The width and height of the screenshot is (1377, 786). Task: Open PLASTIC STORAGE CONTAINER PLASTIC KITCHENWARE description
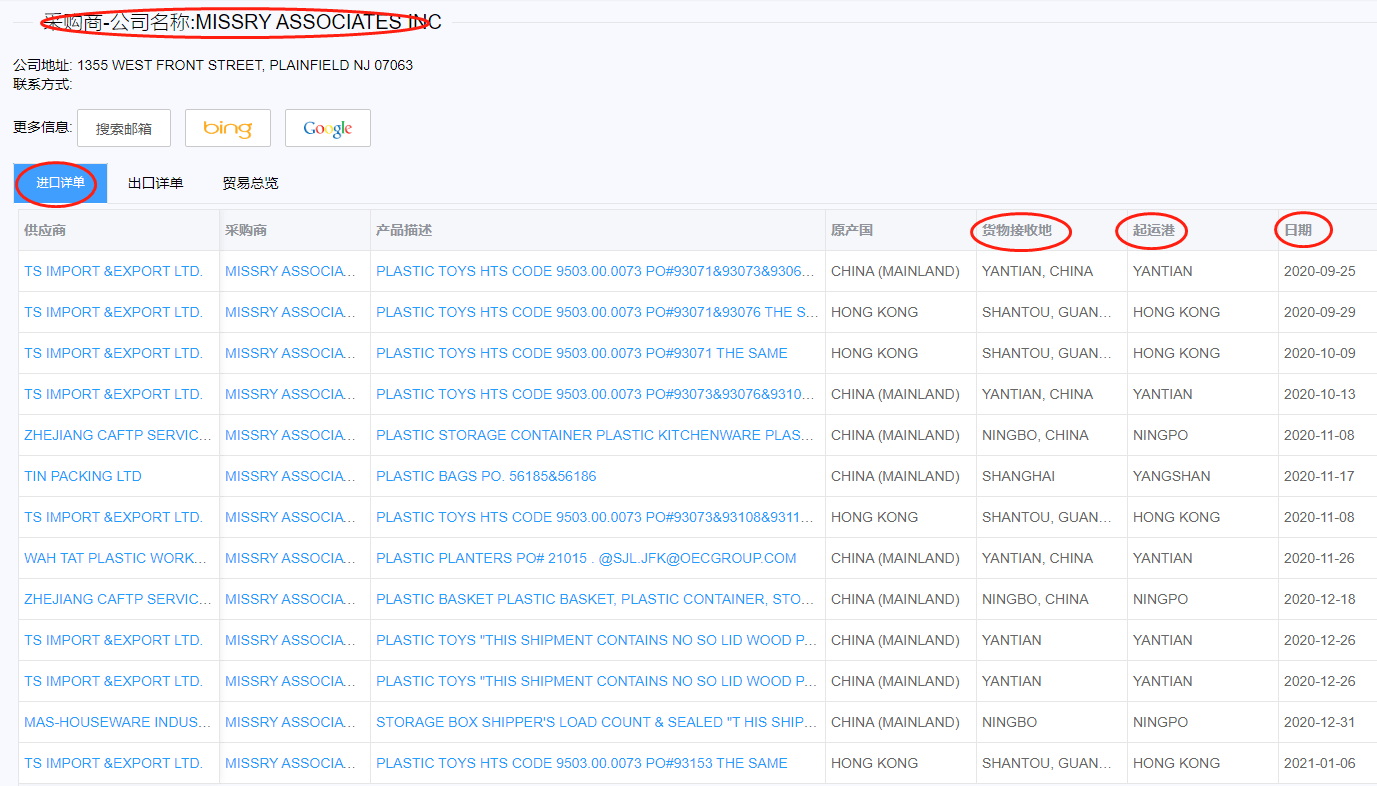pos(595,435)
